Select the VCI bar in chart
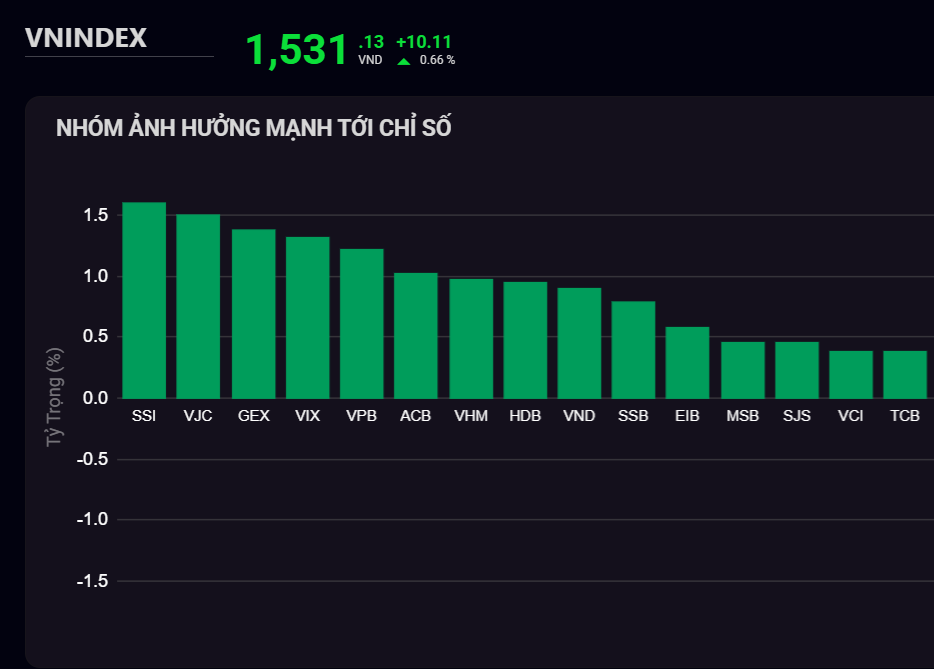Screen dimensions: 934x669 (x=851, y=374)
